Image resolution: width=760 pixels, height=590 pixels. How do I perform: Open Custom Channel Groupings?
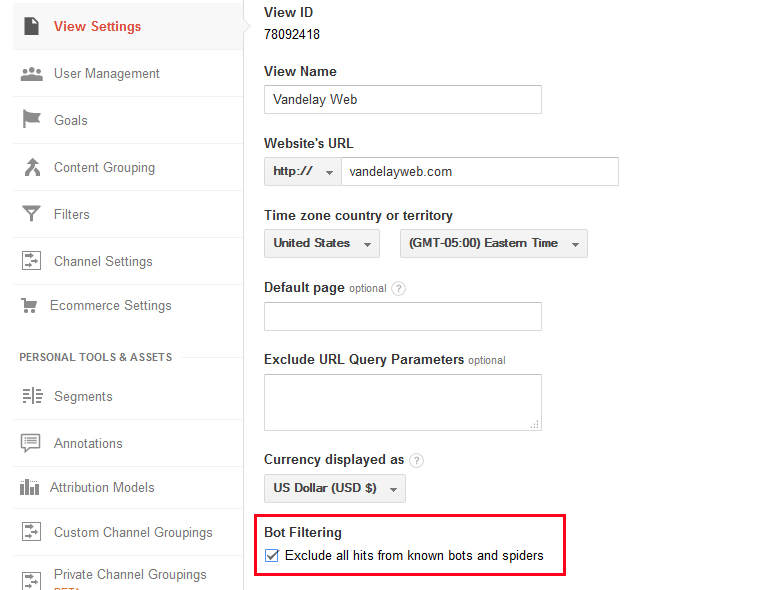point(128,532)
